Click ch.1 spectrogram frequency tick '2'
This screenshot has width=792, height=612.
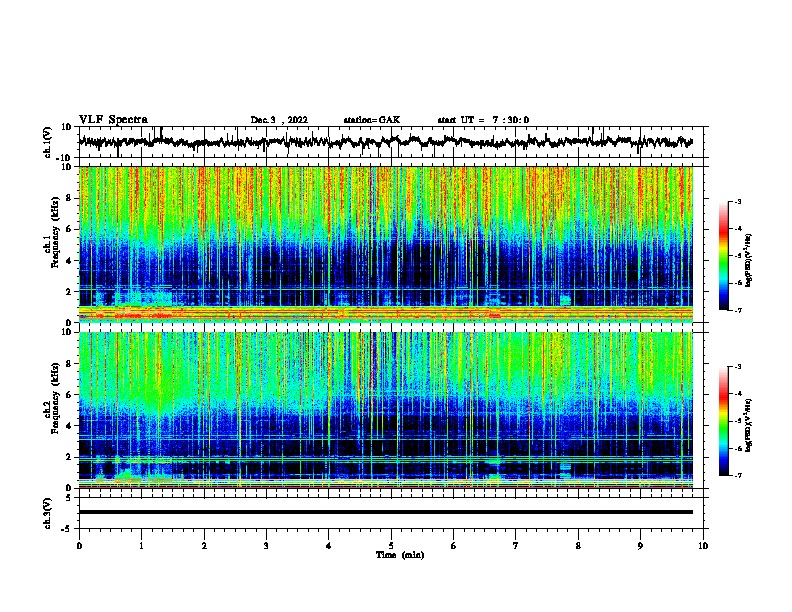[69, 291]
